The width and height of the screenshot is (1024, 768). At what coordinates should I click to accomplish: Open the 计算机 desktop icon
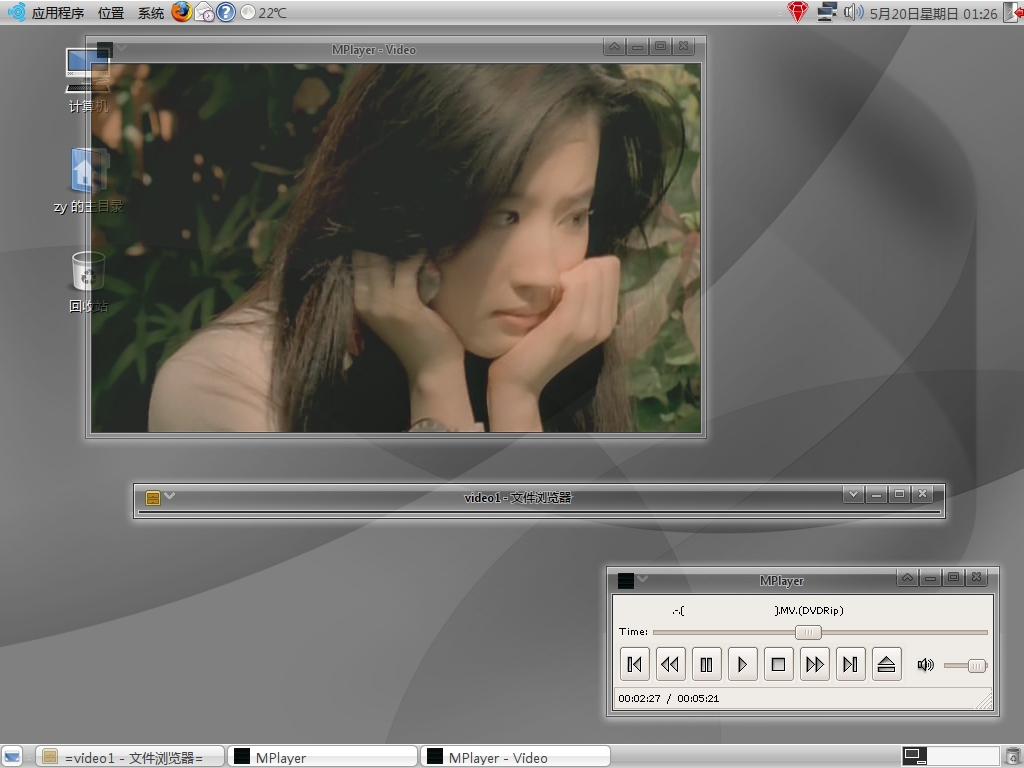pos(88,78)
